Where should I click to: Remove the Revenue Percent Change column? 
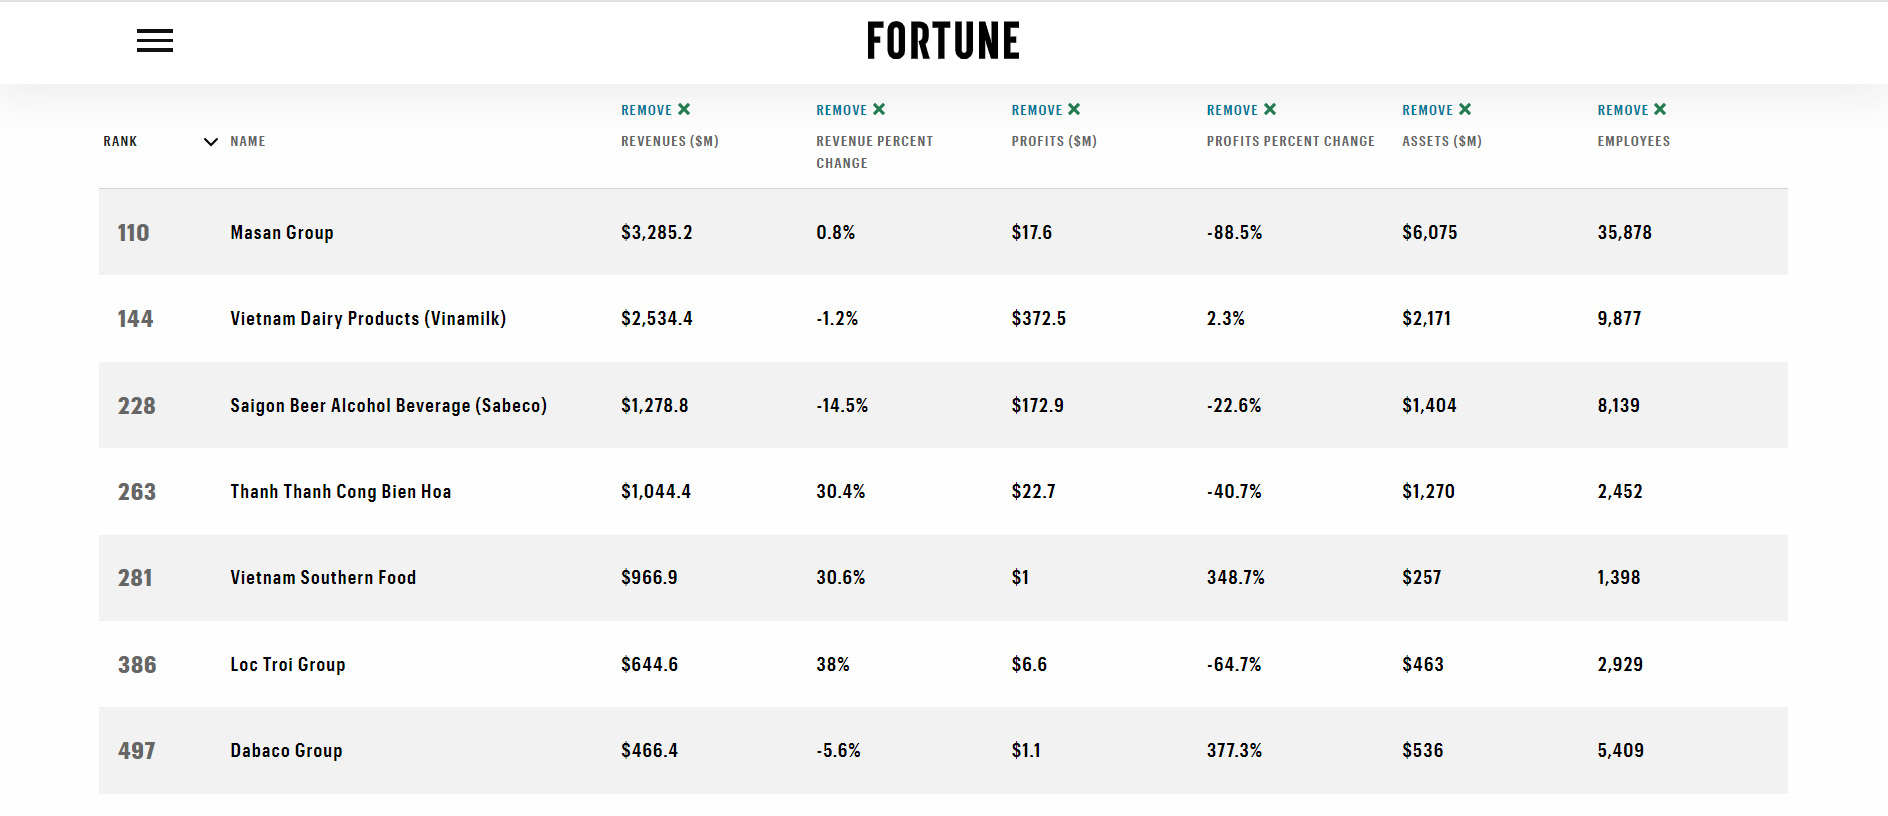coord(851,110)
